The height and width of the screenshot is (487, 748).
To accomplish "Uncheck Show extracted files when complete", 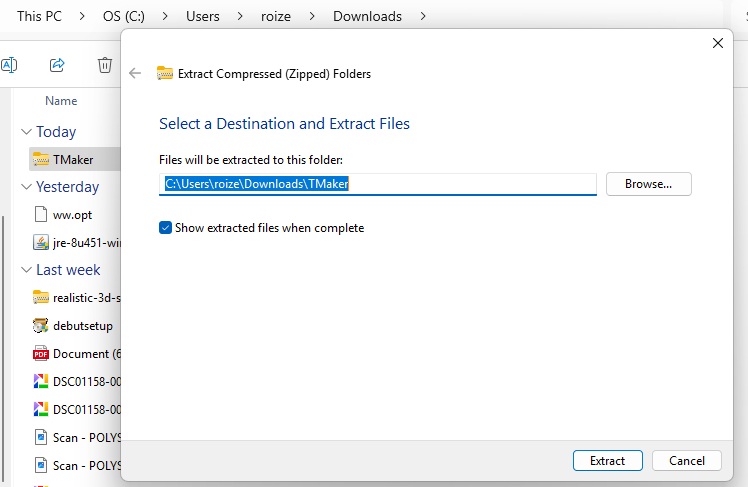I will pos(166,228).
